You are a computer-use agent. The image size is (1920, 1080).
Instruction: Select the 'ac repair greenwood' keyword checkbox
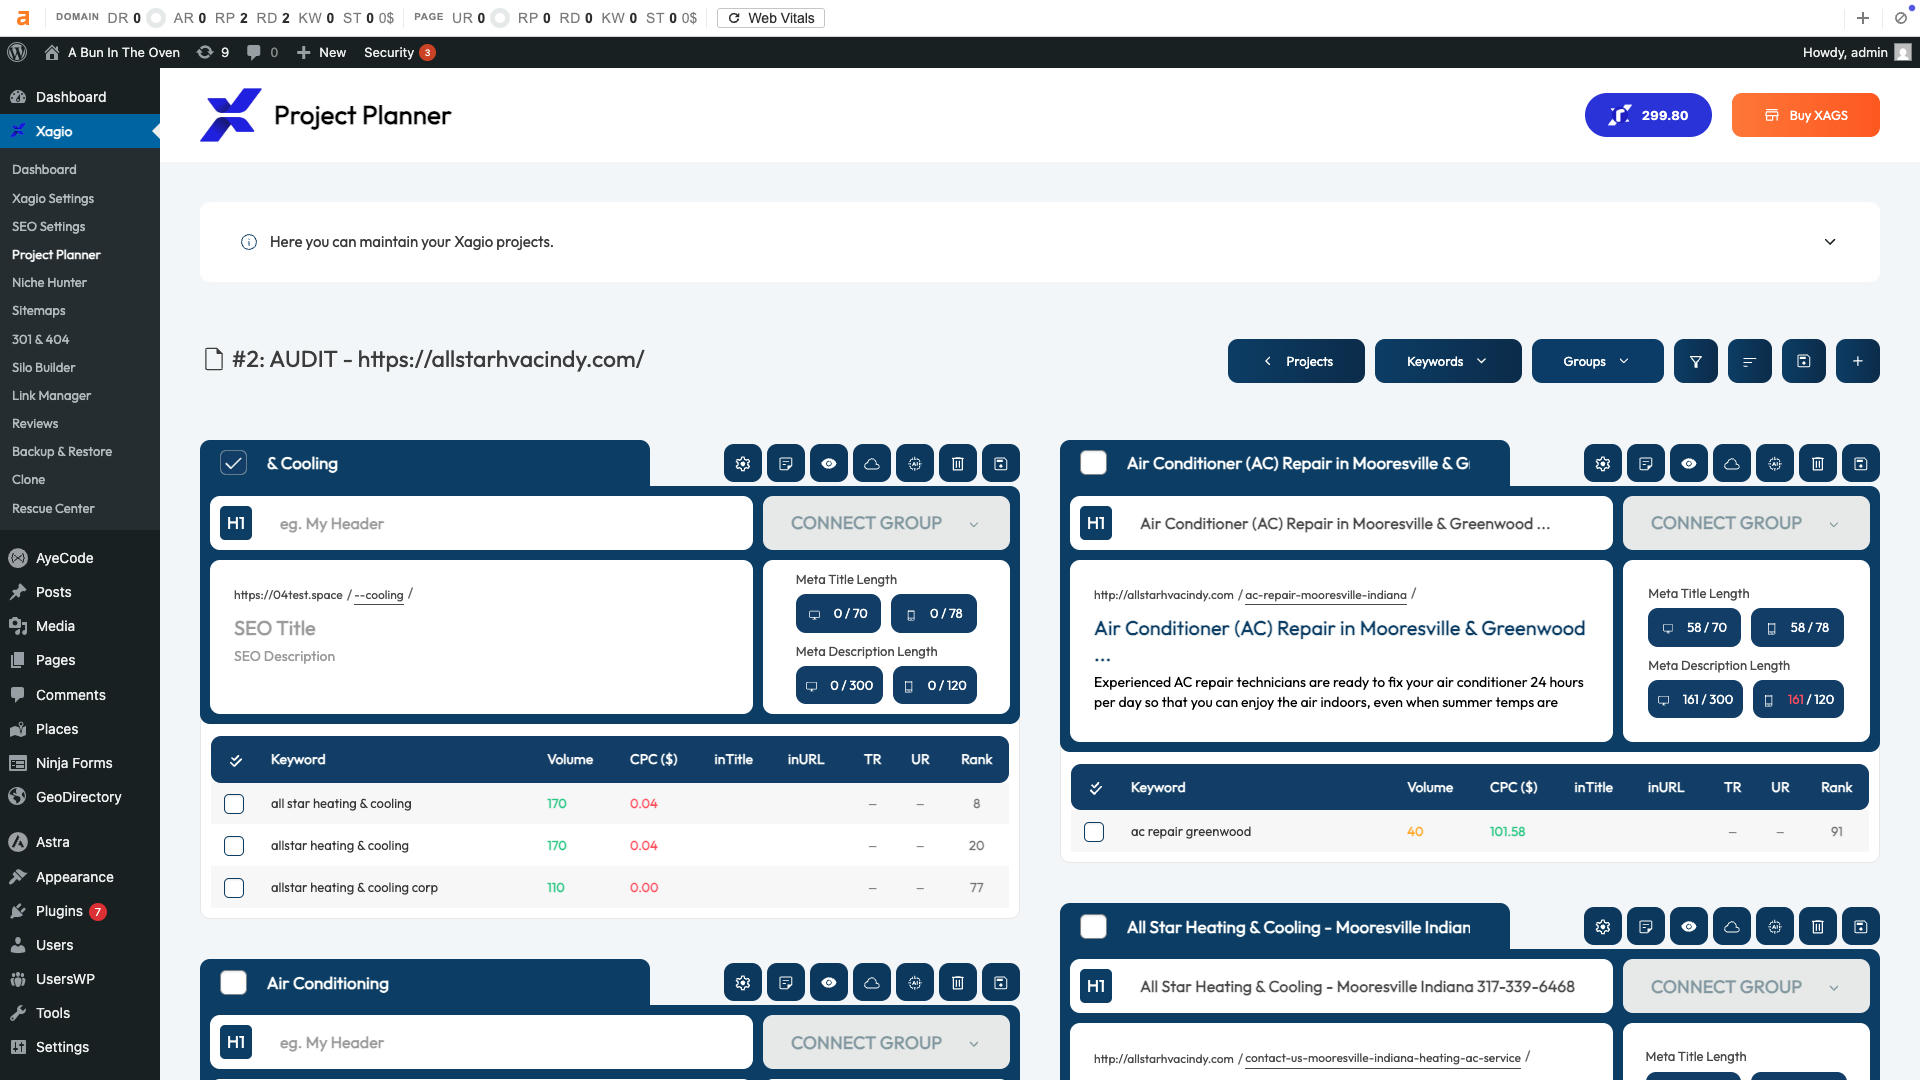tap(1094, 832)
